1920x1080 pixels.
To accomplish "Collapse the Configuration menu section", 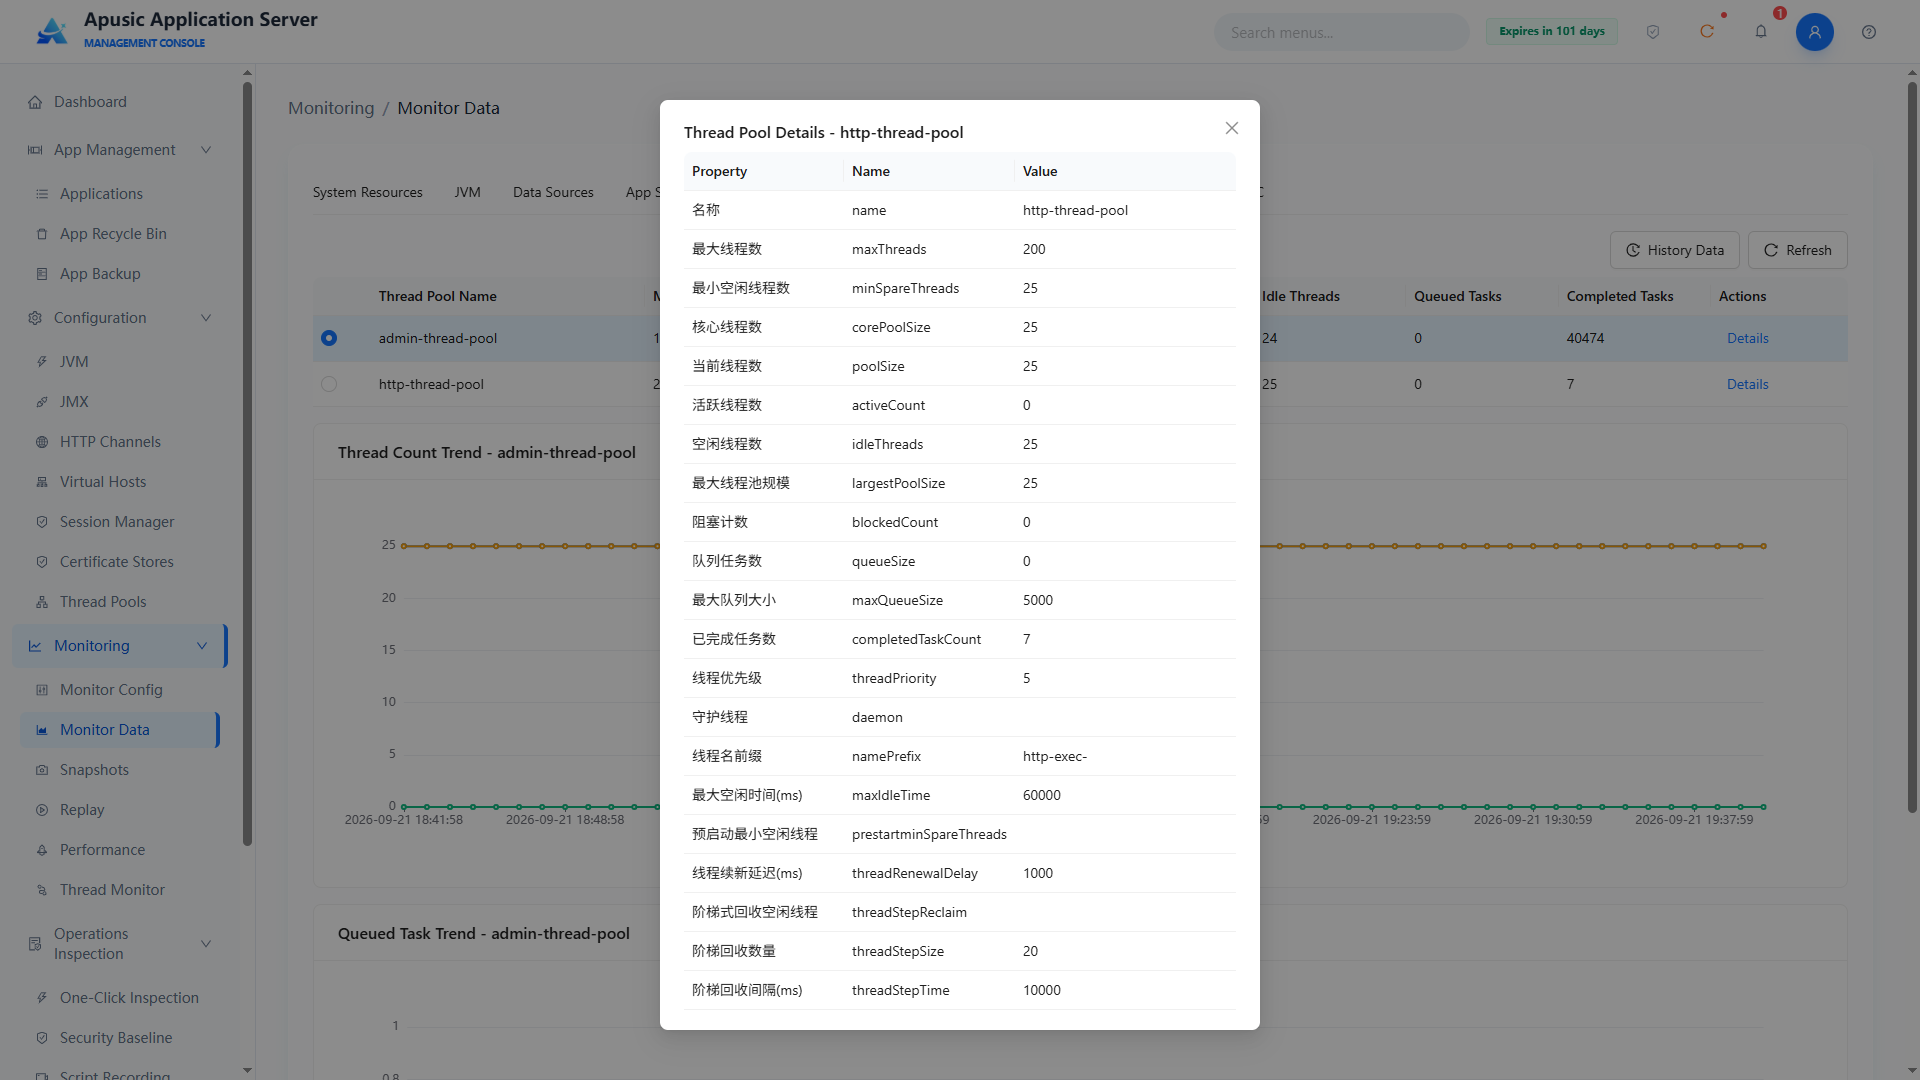I will (206, 318).
